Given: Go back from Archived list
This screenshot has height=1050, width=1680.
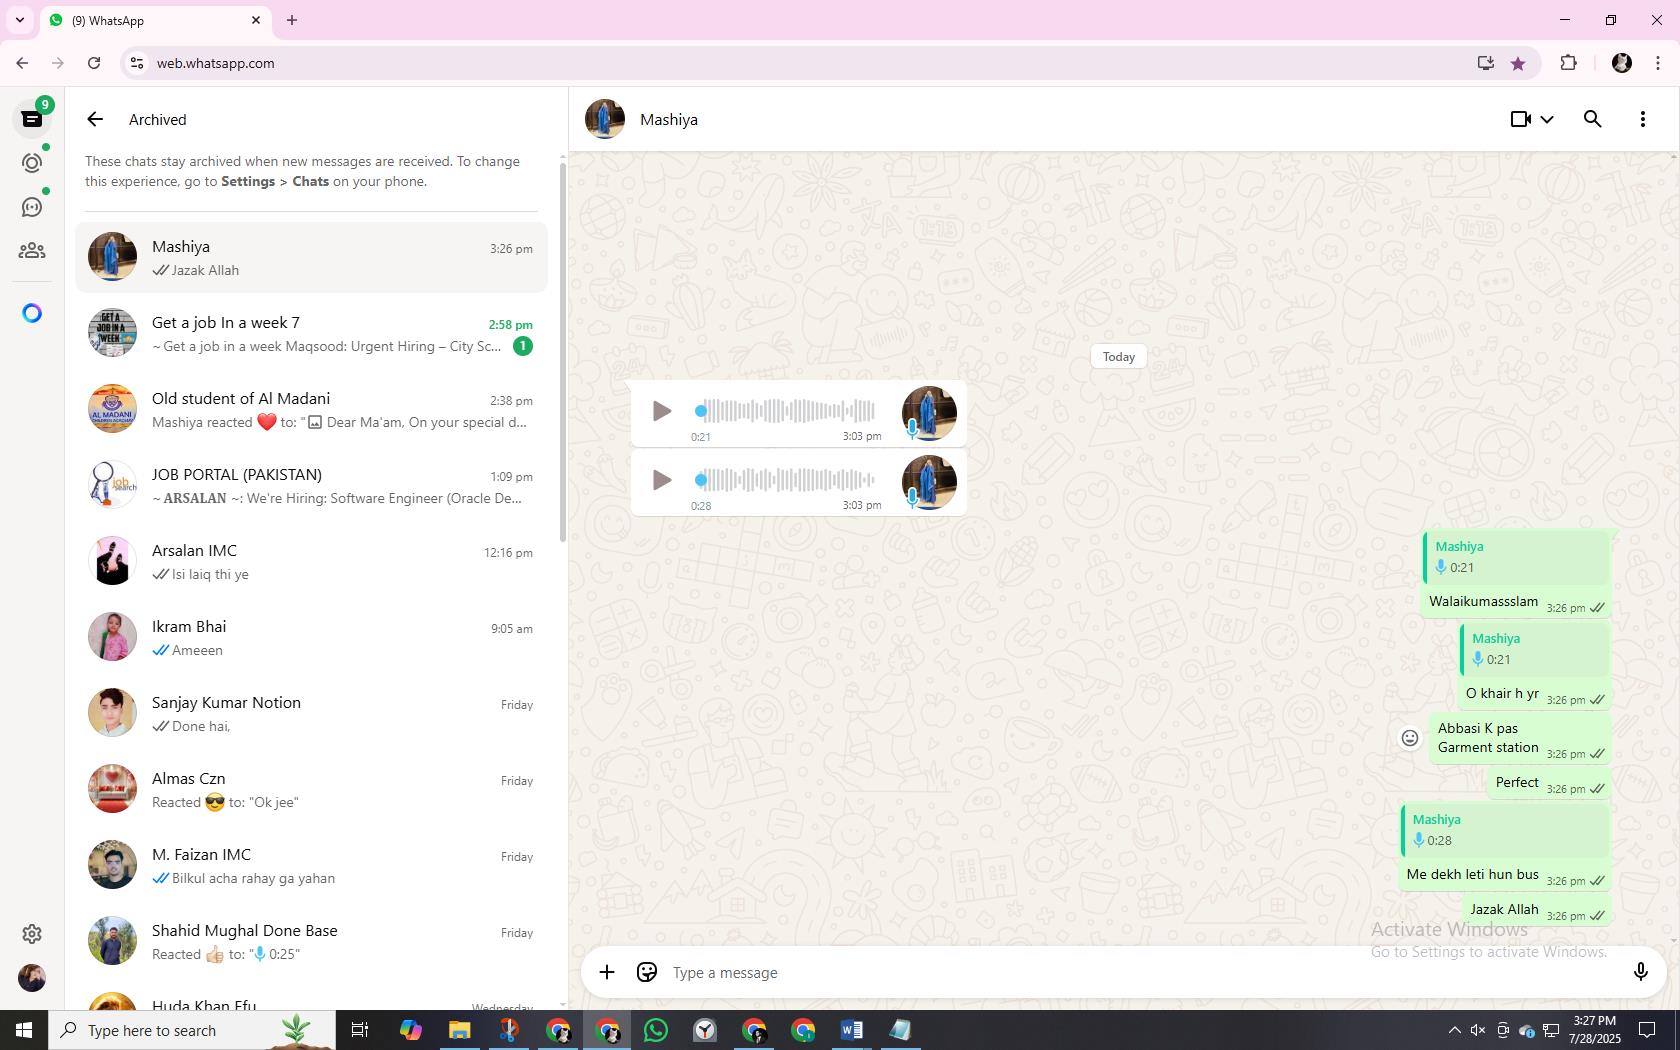Looking at the screenshot, I should click(95, 119).
